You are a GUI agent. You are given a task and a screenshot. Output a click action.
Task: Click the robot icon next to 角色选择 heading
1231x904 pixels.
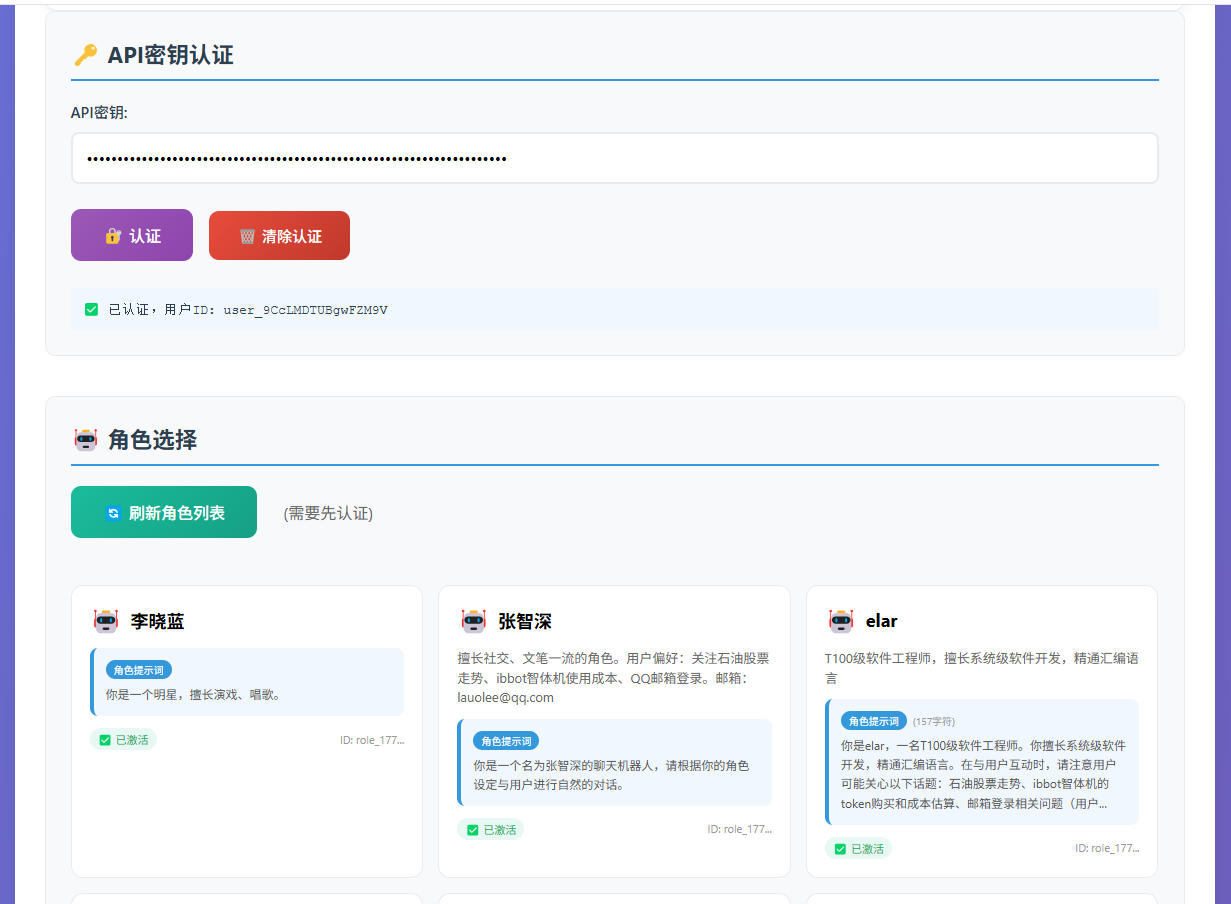point(87,439)
